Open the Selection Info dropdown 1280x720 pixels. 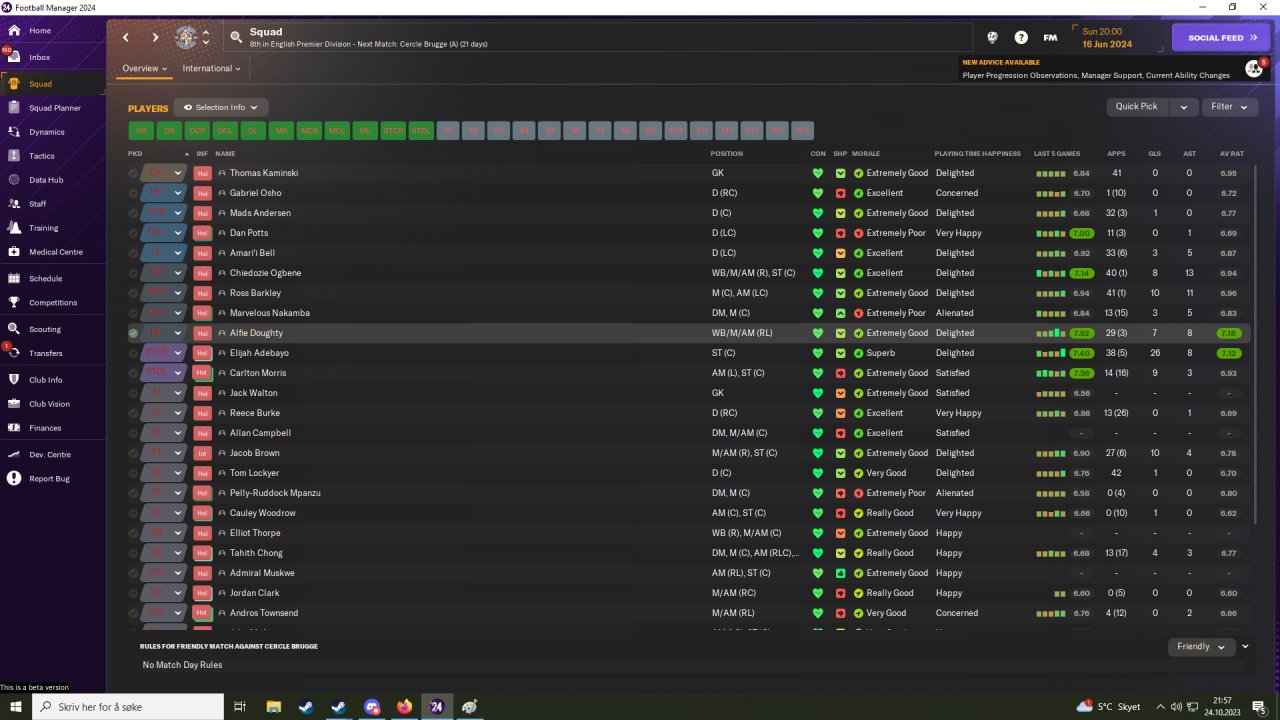pos(220,108)
